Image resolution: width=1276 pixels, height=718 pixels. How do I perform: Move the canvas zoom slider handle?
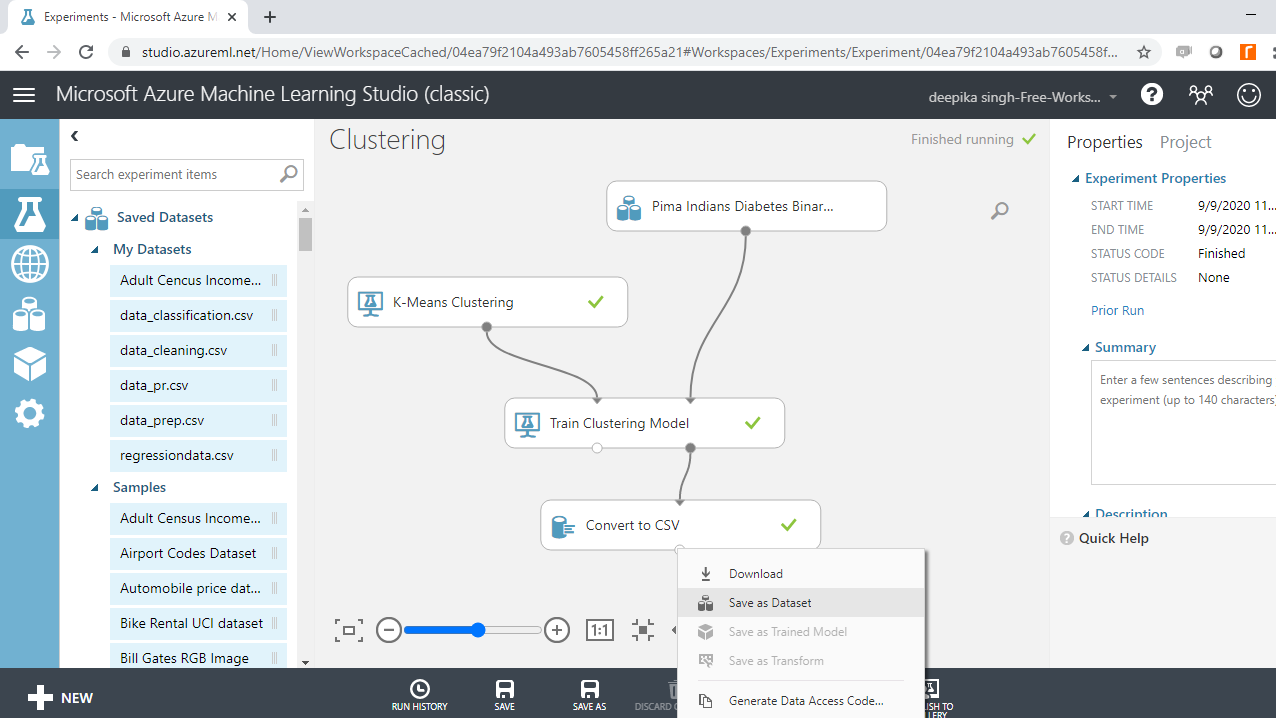click(x=478, y=630)
